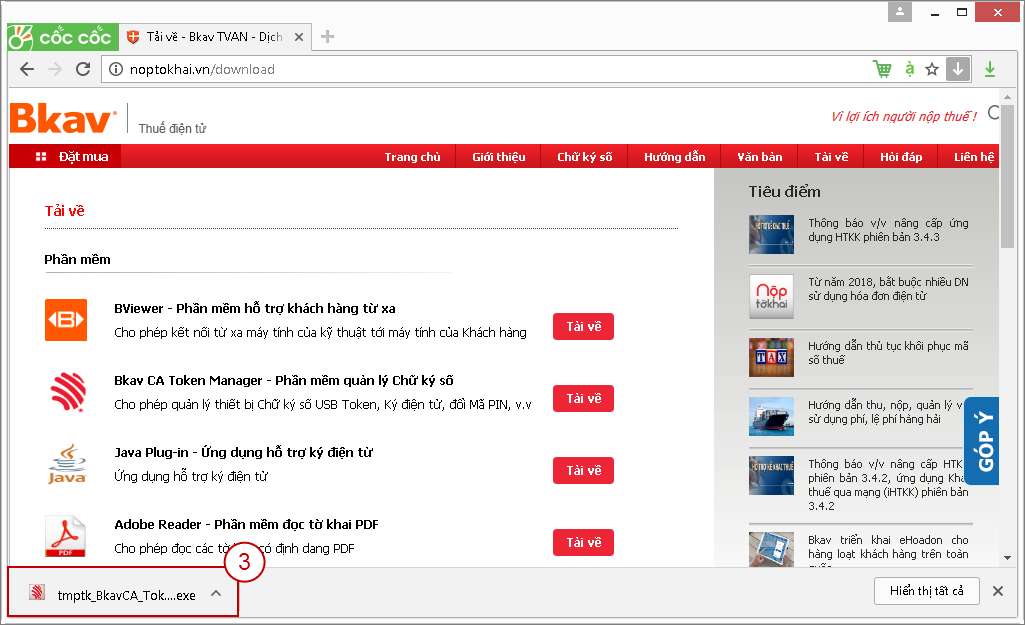Open the Hướng dẫn navigation menu

(674, 157)
